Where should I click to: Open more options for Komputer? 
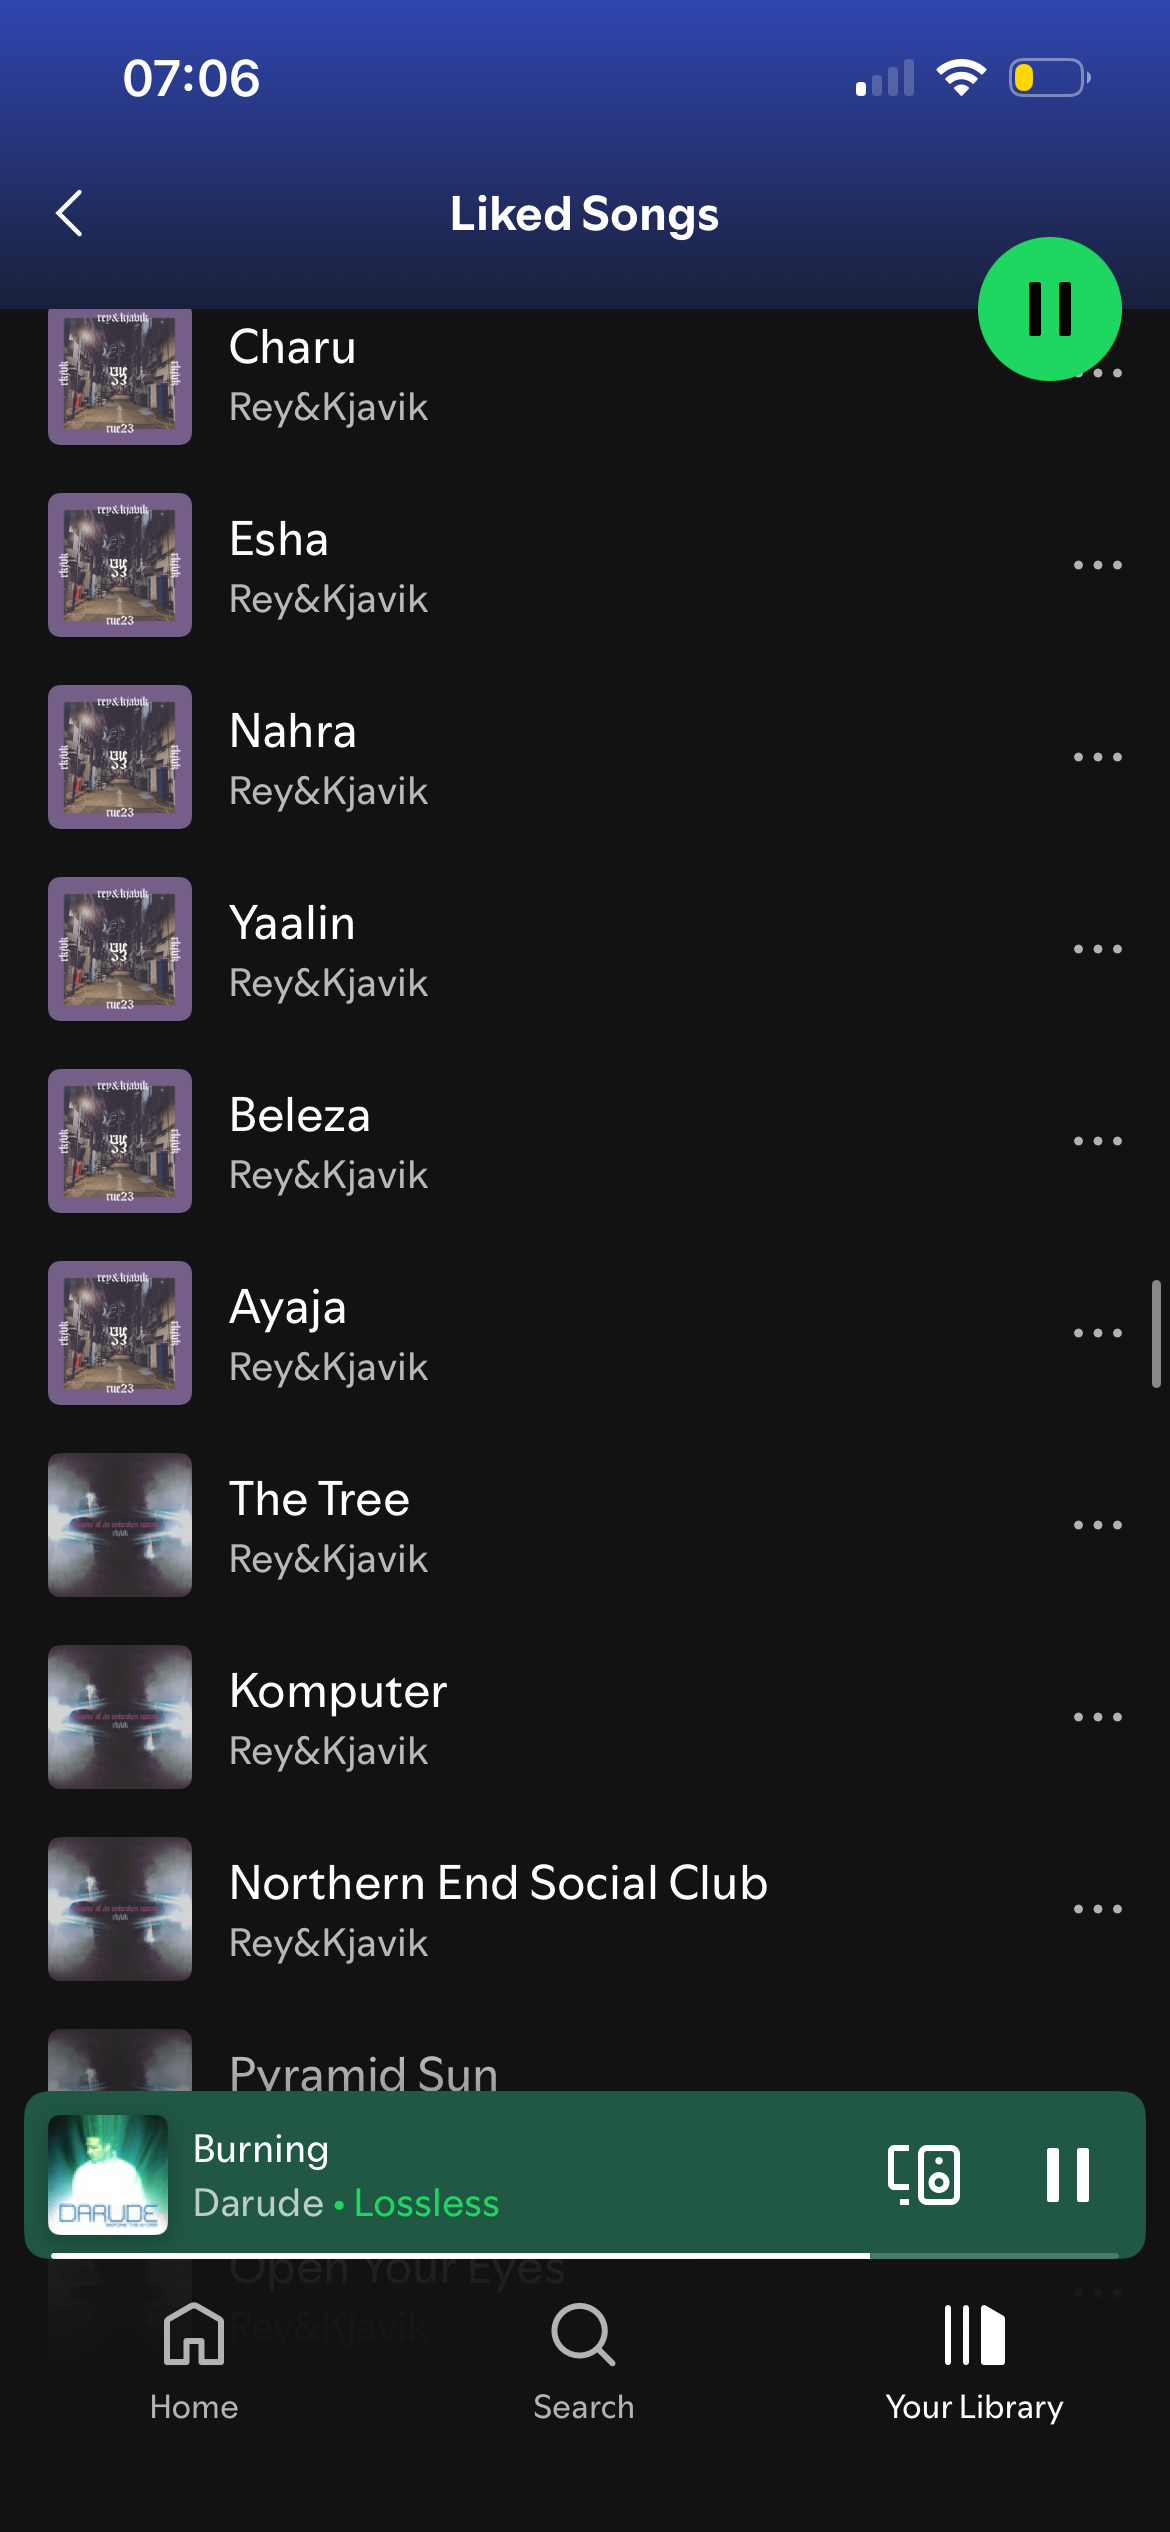[x=1097, y=1717]
